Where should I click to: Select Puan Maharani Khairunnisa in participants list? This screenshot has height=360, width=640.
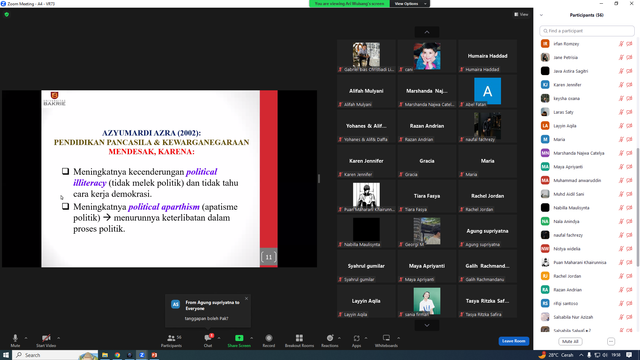[587, 262]
